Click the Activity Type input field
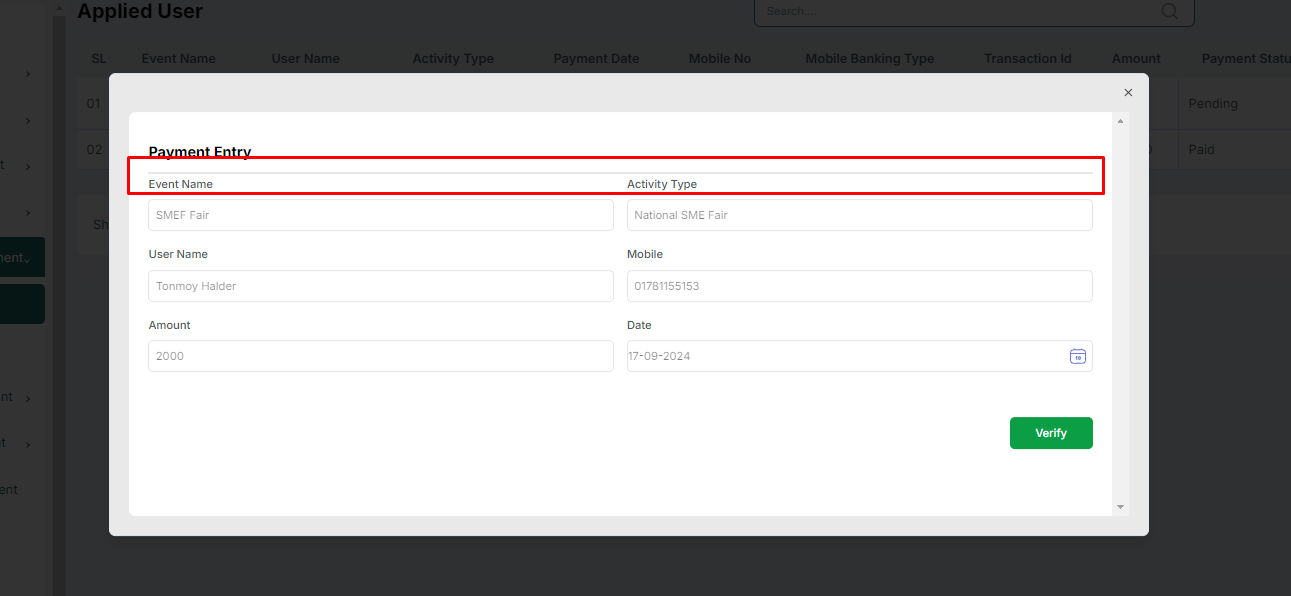This screenshot has width=1291, height=596. 860,215
